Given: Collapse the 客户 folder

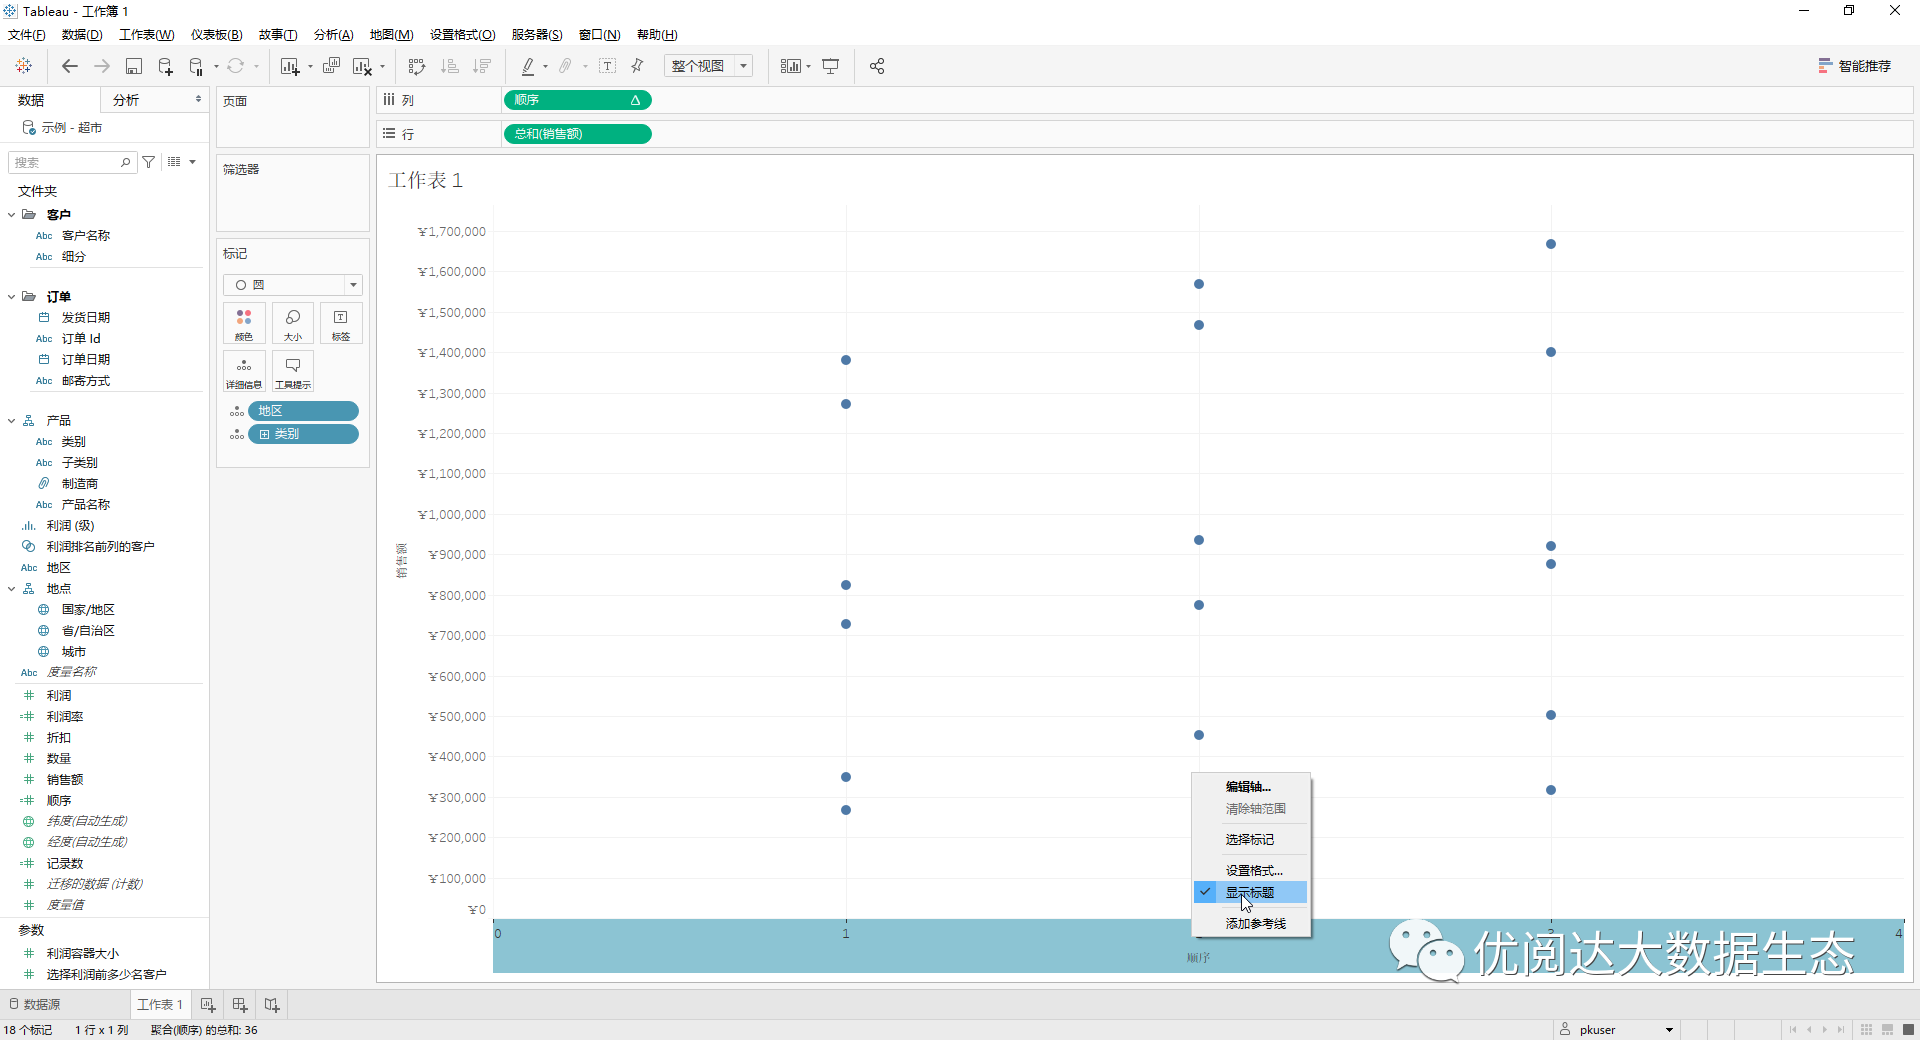Looking at the screenshot, I should pyautogui.click(x=12, y=214).
